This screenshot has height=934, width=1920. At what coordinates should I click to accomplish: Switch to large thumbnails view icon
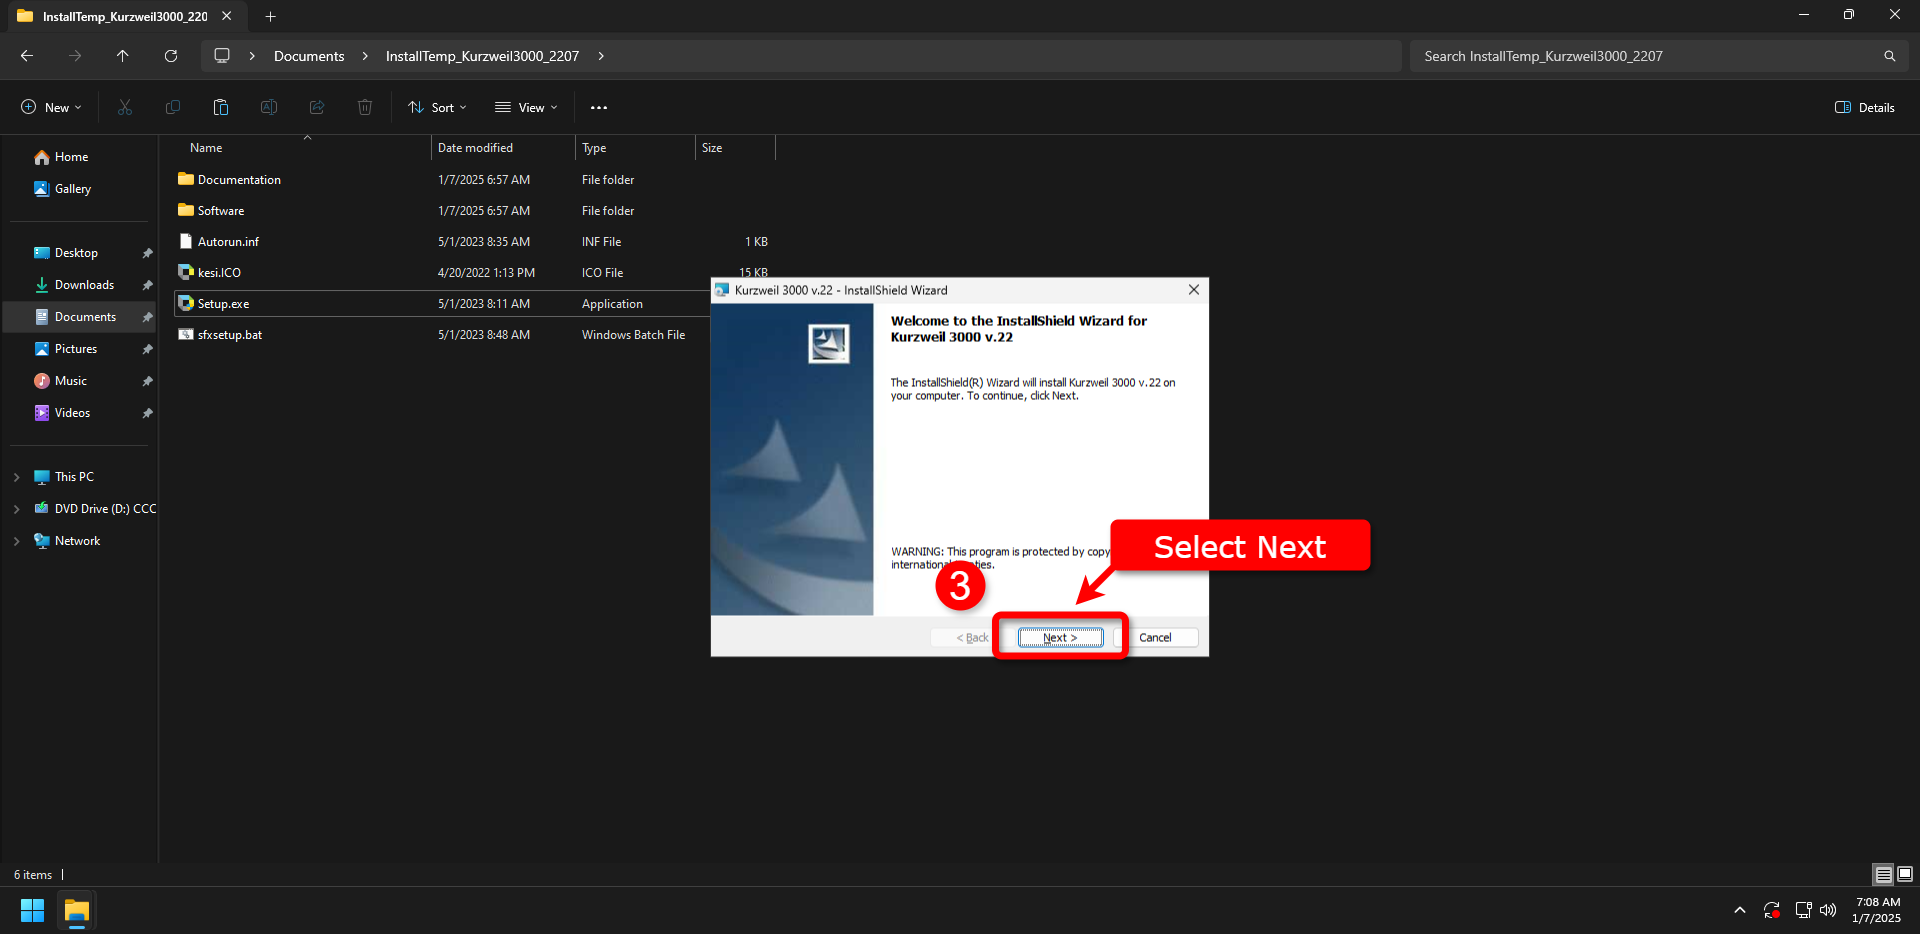pyautogui.click(x=1905, y=875)
